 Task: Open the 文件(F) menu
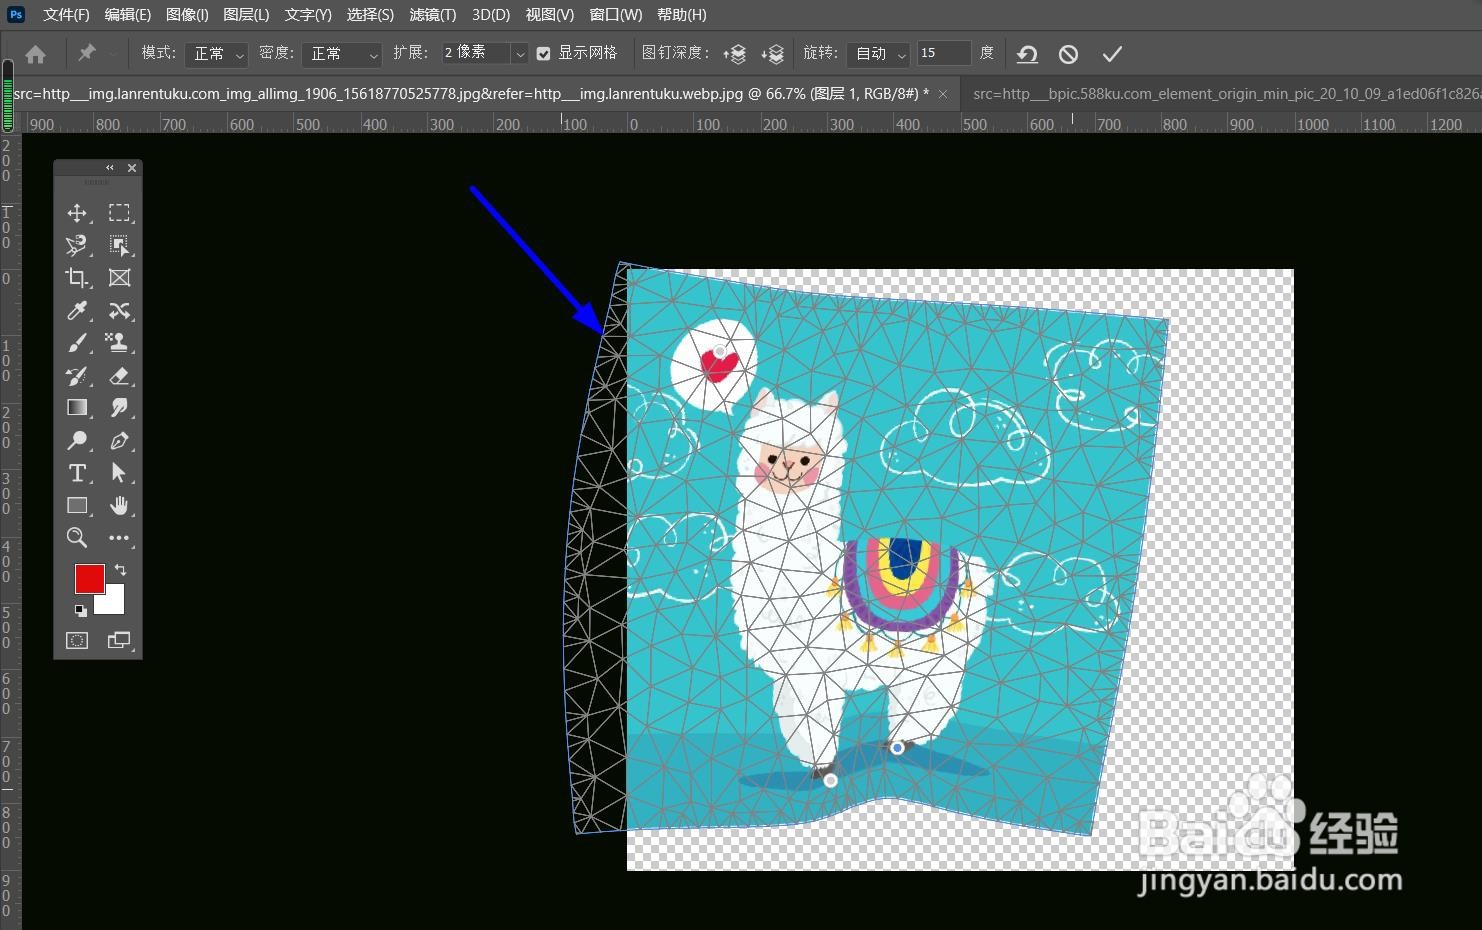coord(66,14)
